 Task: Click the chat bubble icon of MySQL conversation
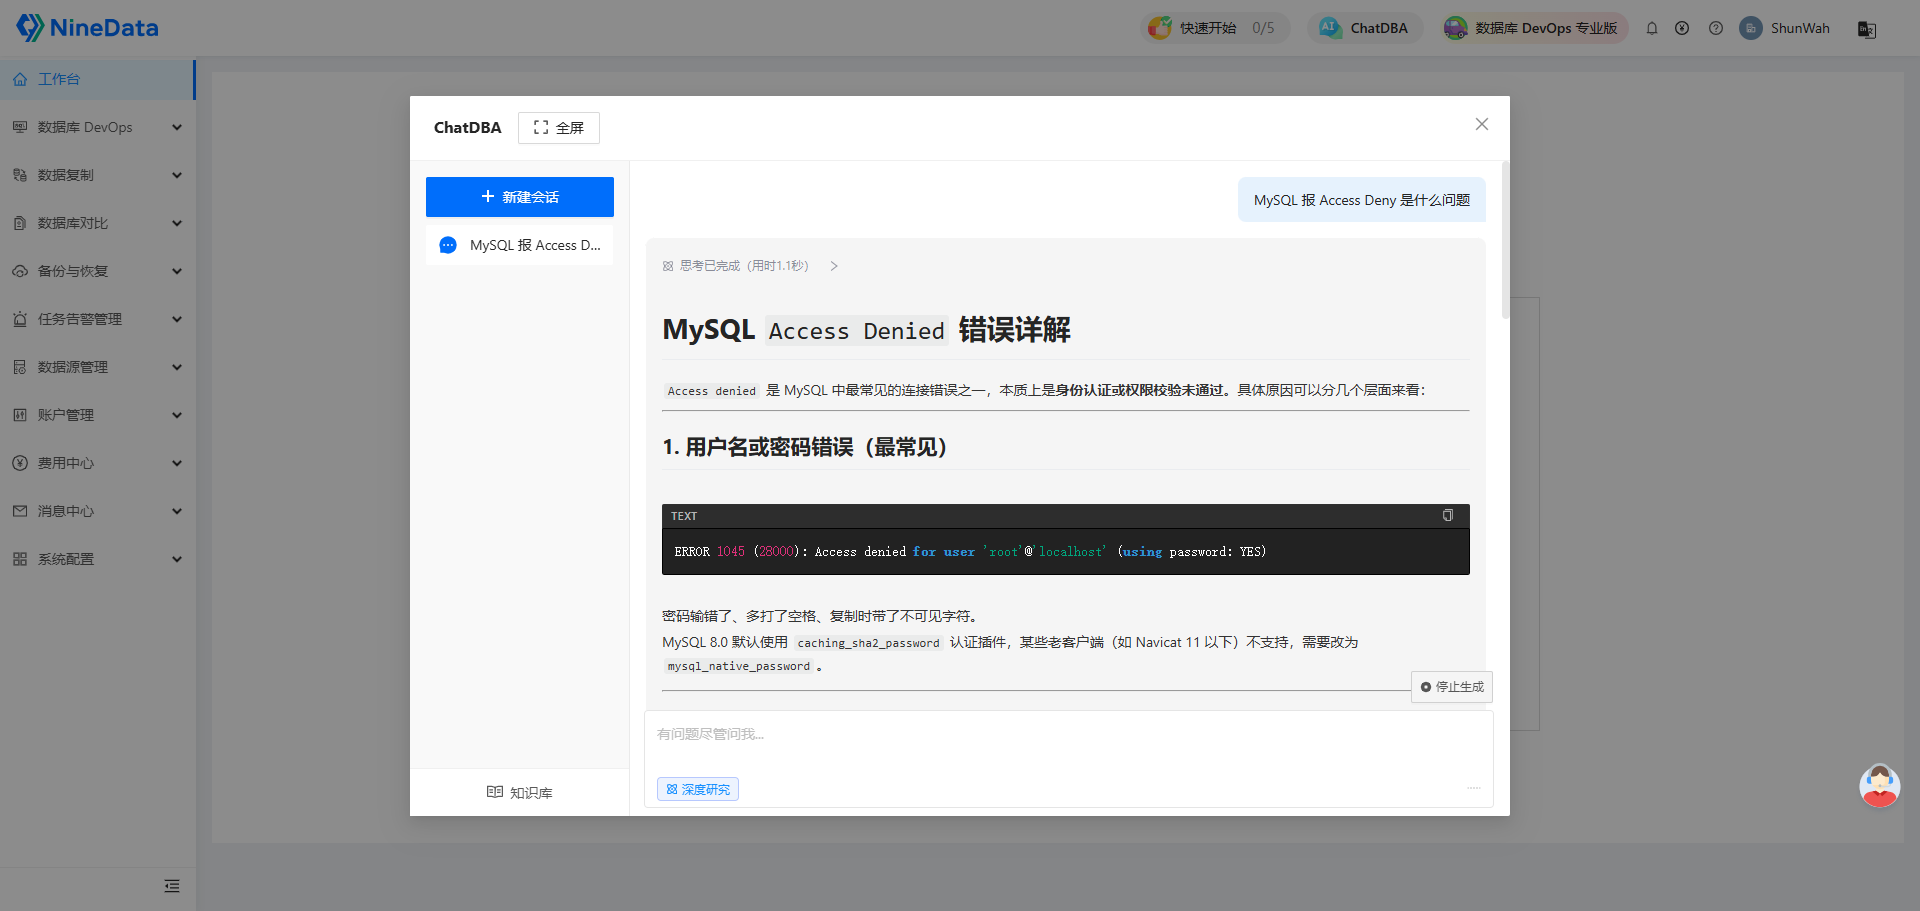pos(448,245)
